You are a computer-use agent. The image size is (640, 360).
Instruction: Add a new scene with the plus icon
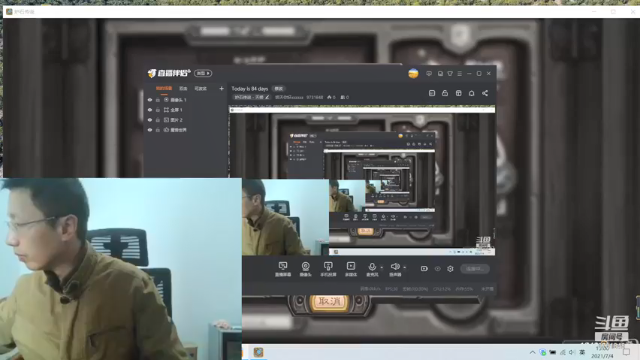point(221,89)
